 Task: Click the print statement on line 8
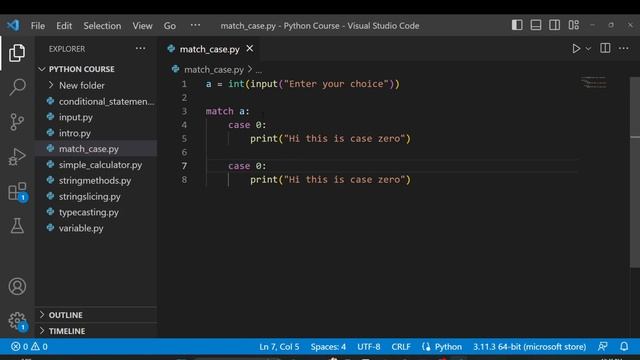point(330,180)
